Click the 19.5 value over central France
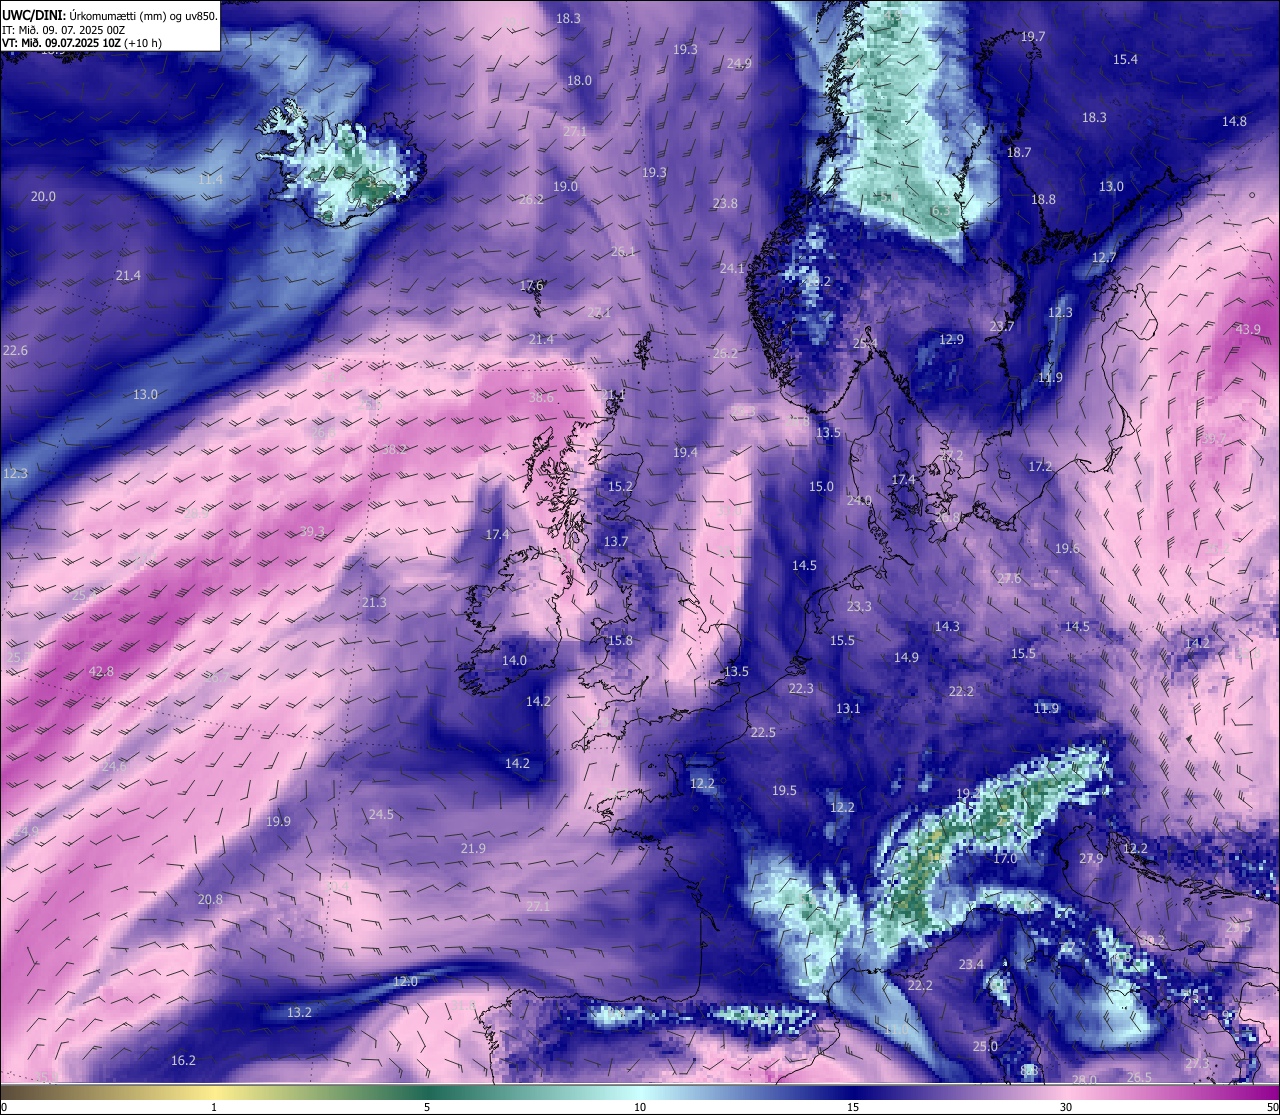Screen dimensions: 1280x1115 coord(784,790)
